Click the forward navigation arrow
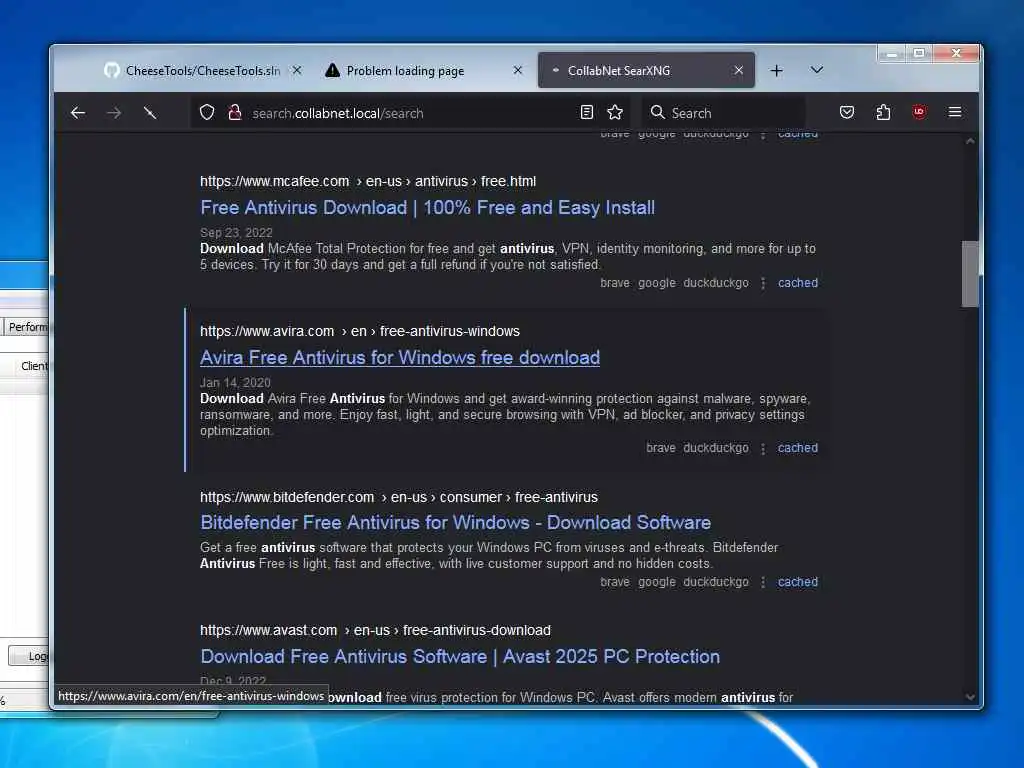Viewport: 1024px width, 768px height. pyautogui.click(x=114, y=113)
